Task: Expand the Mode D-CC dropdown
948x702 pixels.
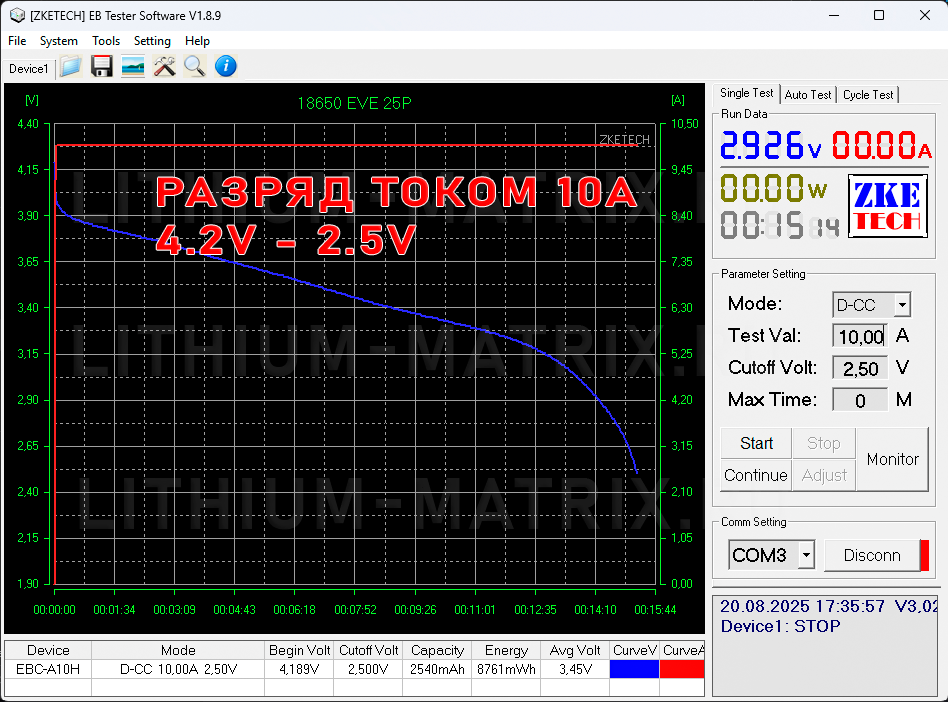Action: pyautogui.click(x=902, y=305)
